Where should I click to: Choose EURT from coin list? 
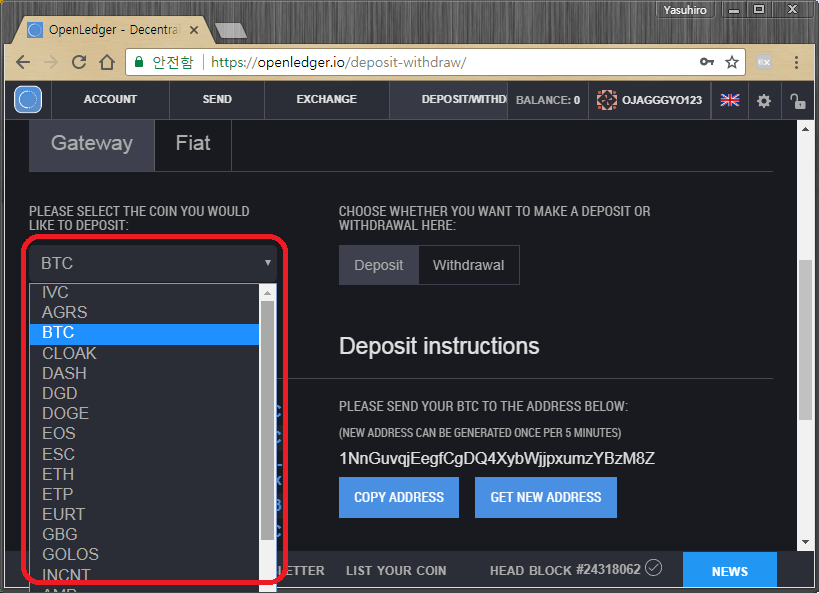pyautogui.click(x=145, y=514)
